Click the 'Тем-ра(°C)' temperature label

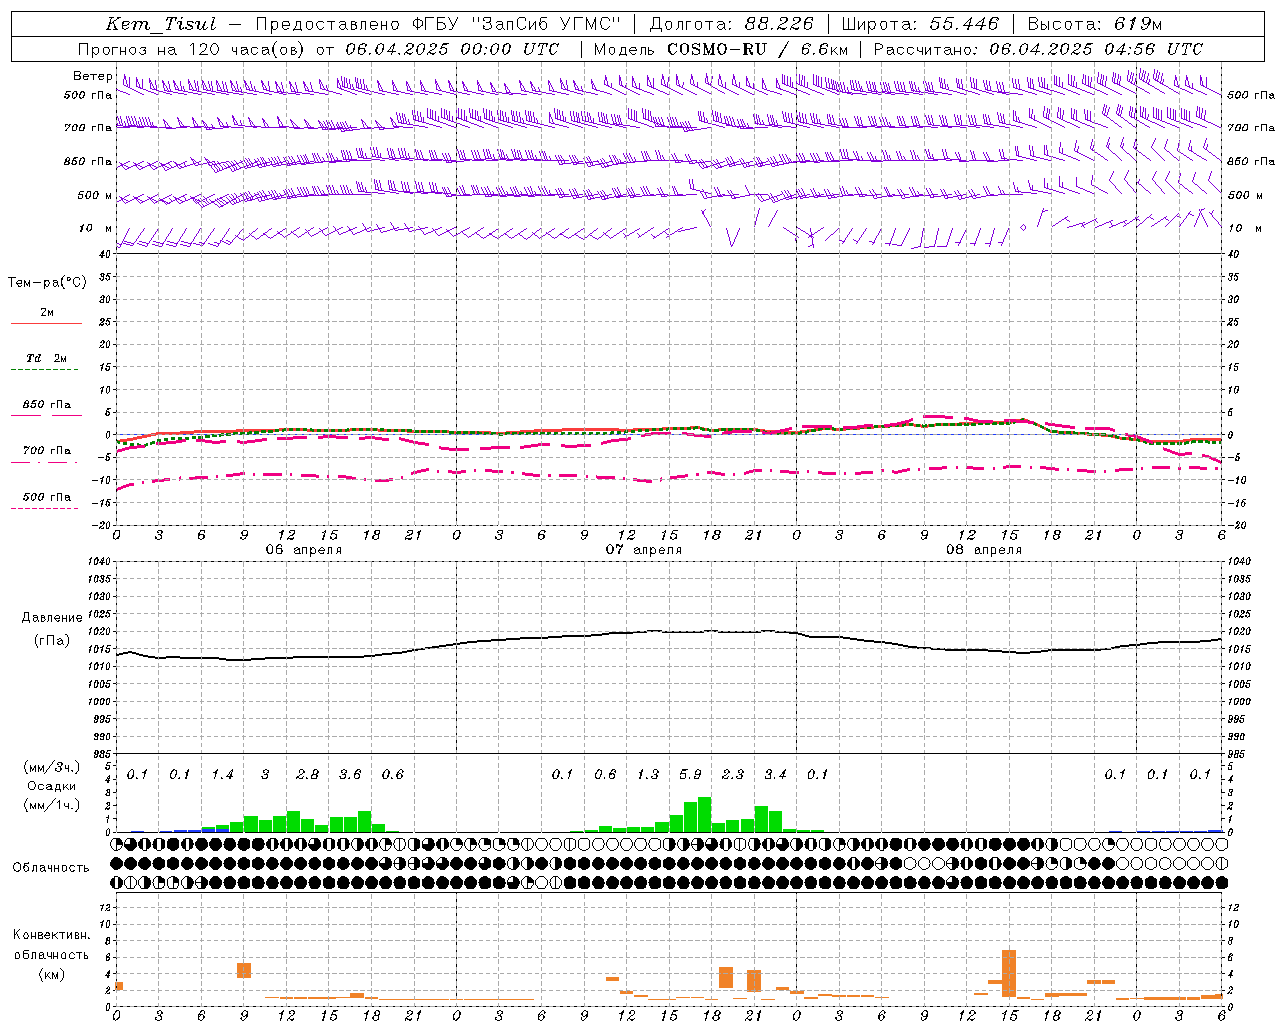click(47, 283)
